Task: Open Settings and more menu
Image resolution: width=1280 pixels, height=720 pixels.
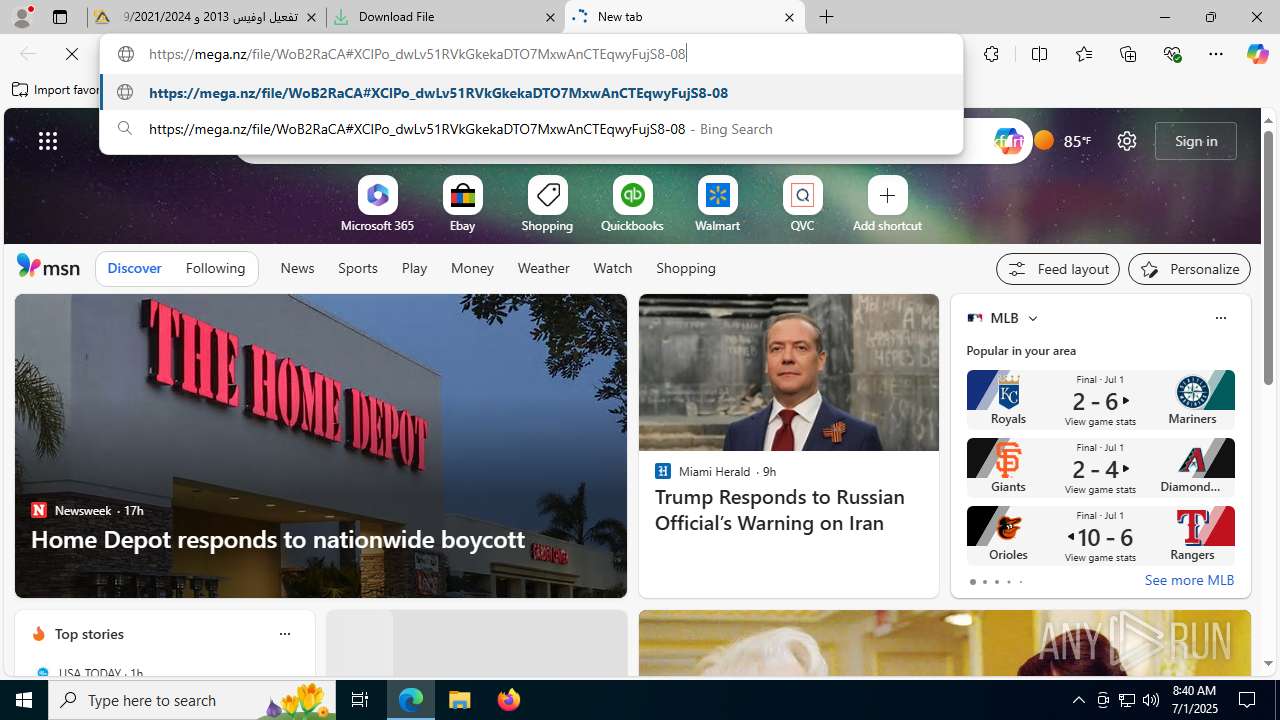Action: pyautogui.click(x=1215, y=54)
